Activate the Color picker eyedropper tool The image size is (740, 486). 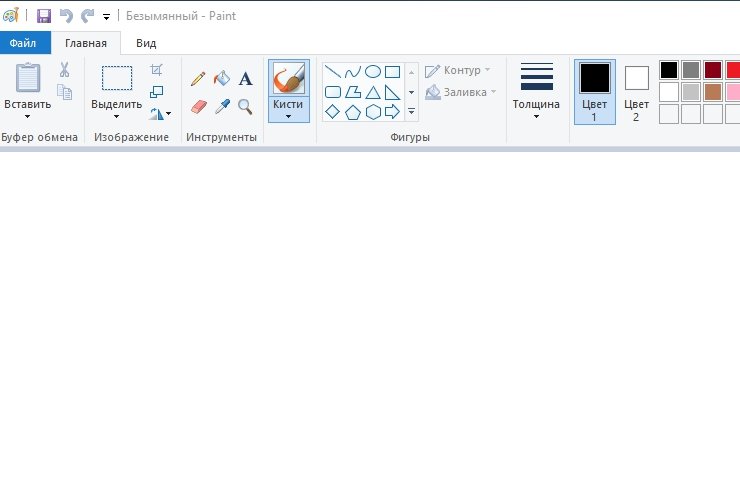pyautogui.click(x=222, y=106)
